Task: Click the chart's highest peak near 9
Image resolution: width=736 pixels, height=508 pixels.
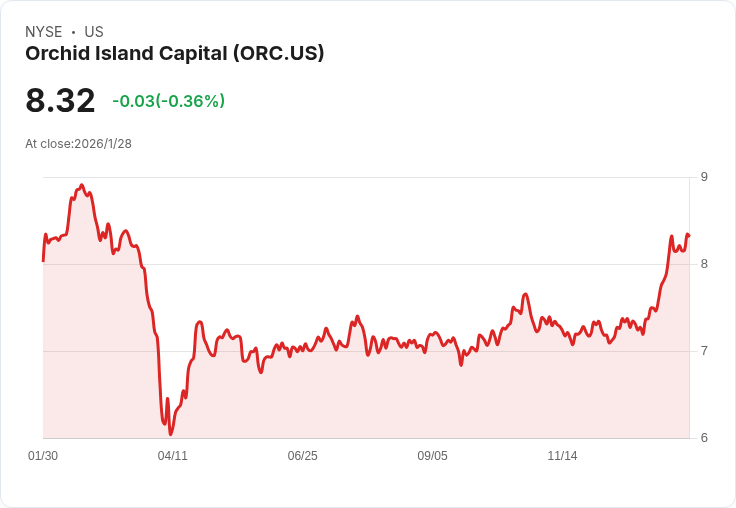Action: click(82, 185)
